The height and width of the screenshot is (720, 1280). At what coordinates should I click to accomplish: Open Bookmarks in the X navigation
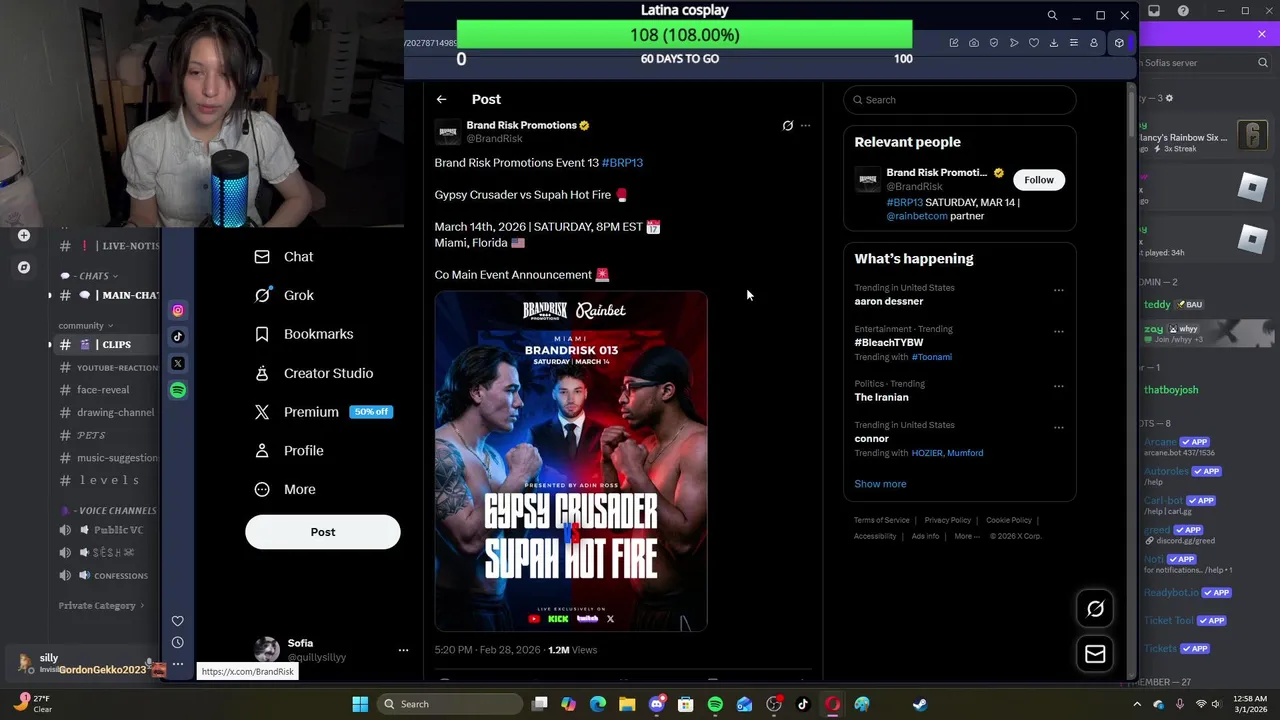(x=304, y=334)
